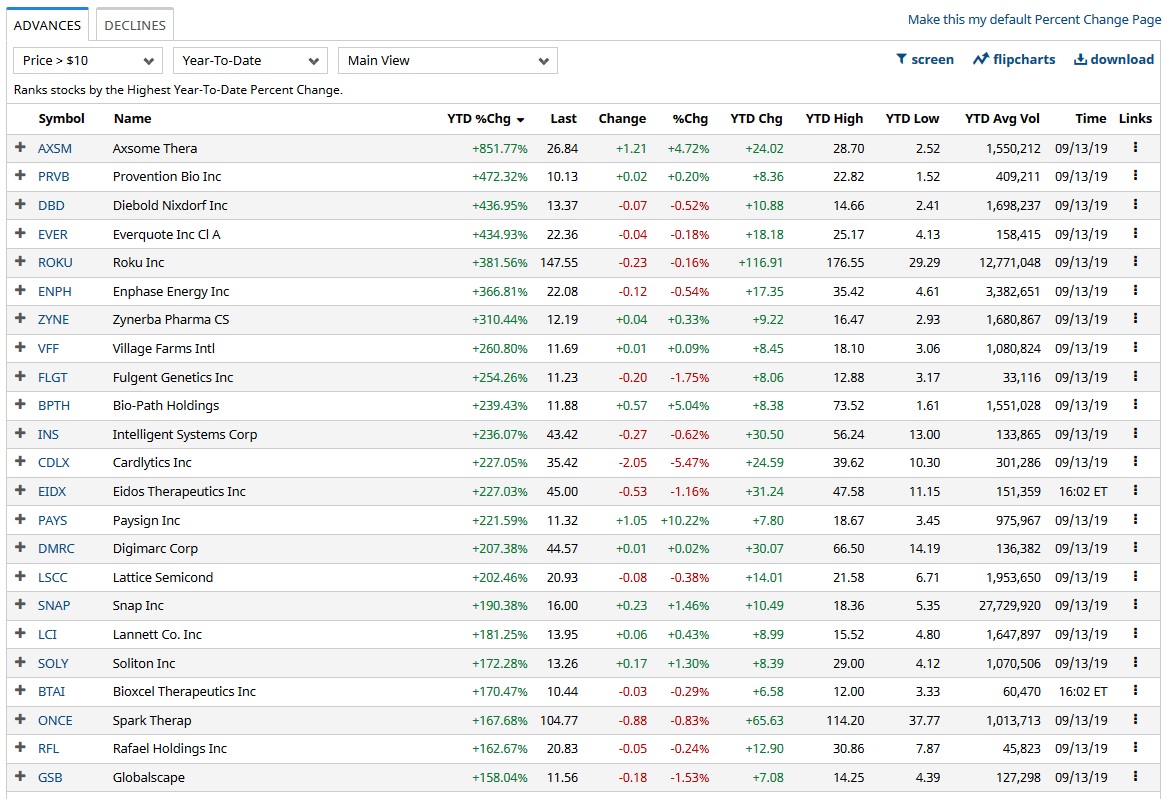Sort by the YTD High column header
The image size is (1166, 799).
[x=834, y=118]
